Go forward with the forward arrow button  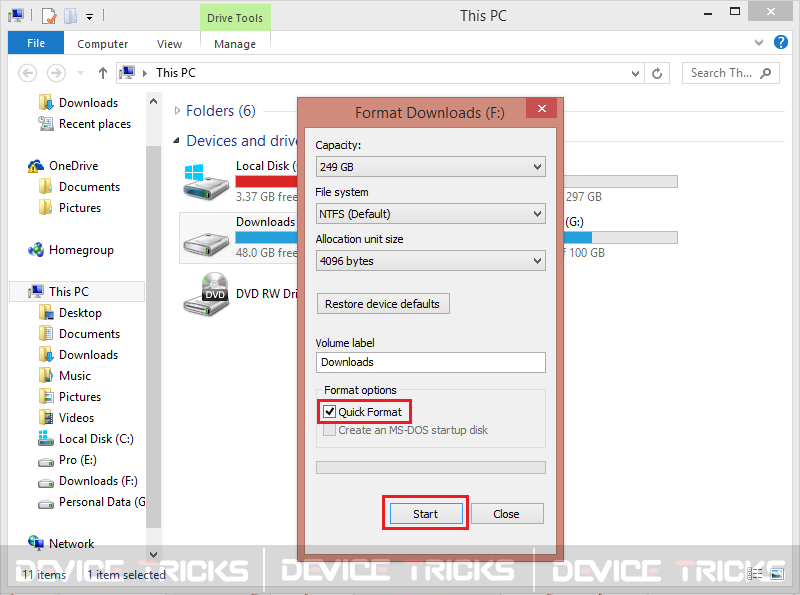pyautogui.click(x=56, y=73)
